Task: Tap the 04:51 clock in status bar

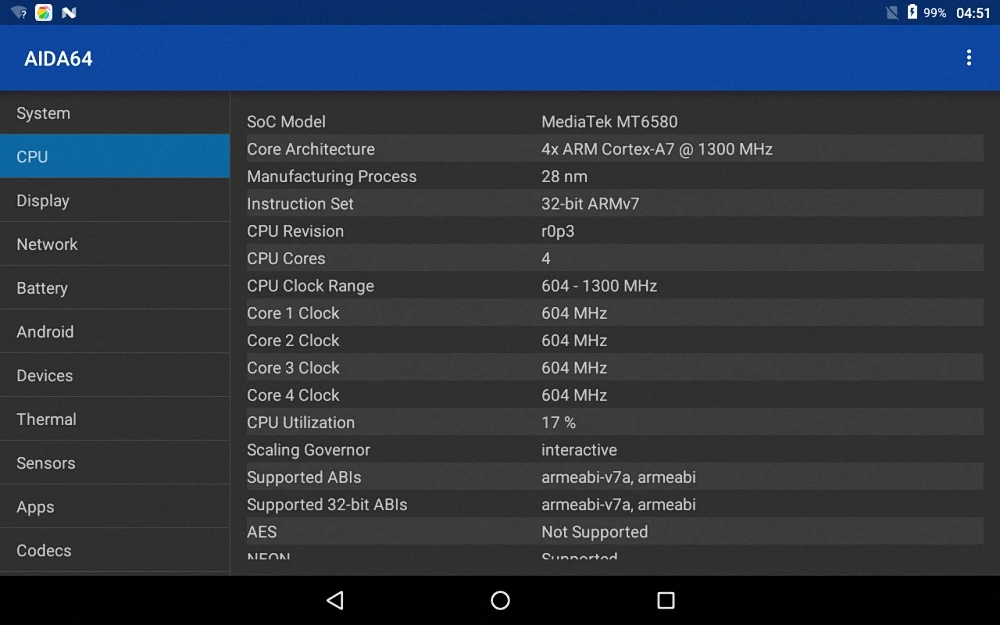Action: pyautogui.click(x=973, y=13)
